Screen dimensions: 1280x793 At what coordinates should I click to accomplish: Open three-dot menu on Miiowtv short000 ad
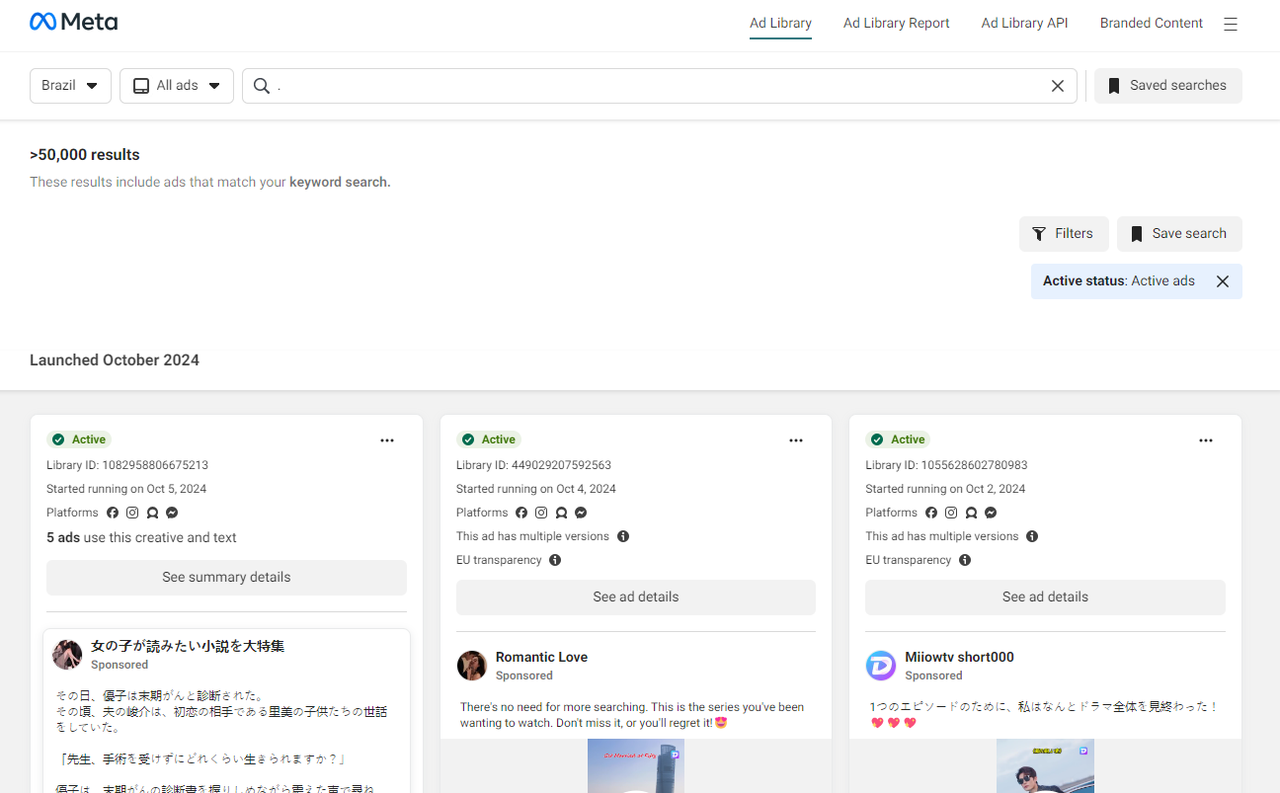(x=1206, y=440)
